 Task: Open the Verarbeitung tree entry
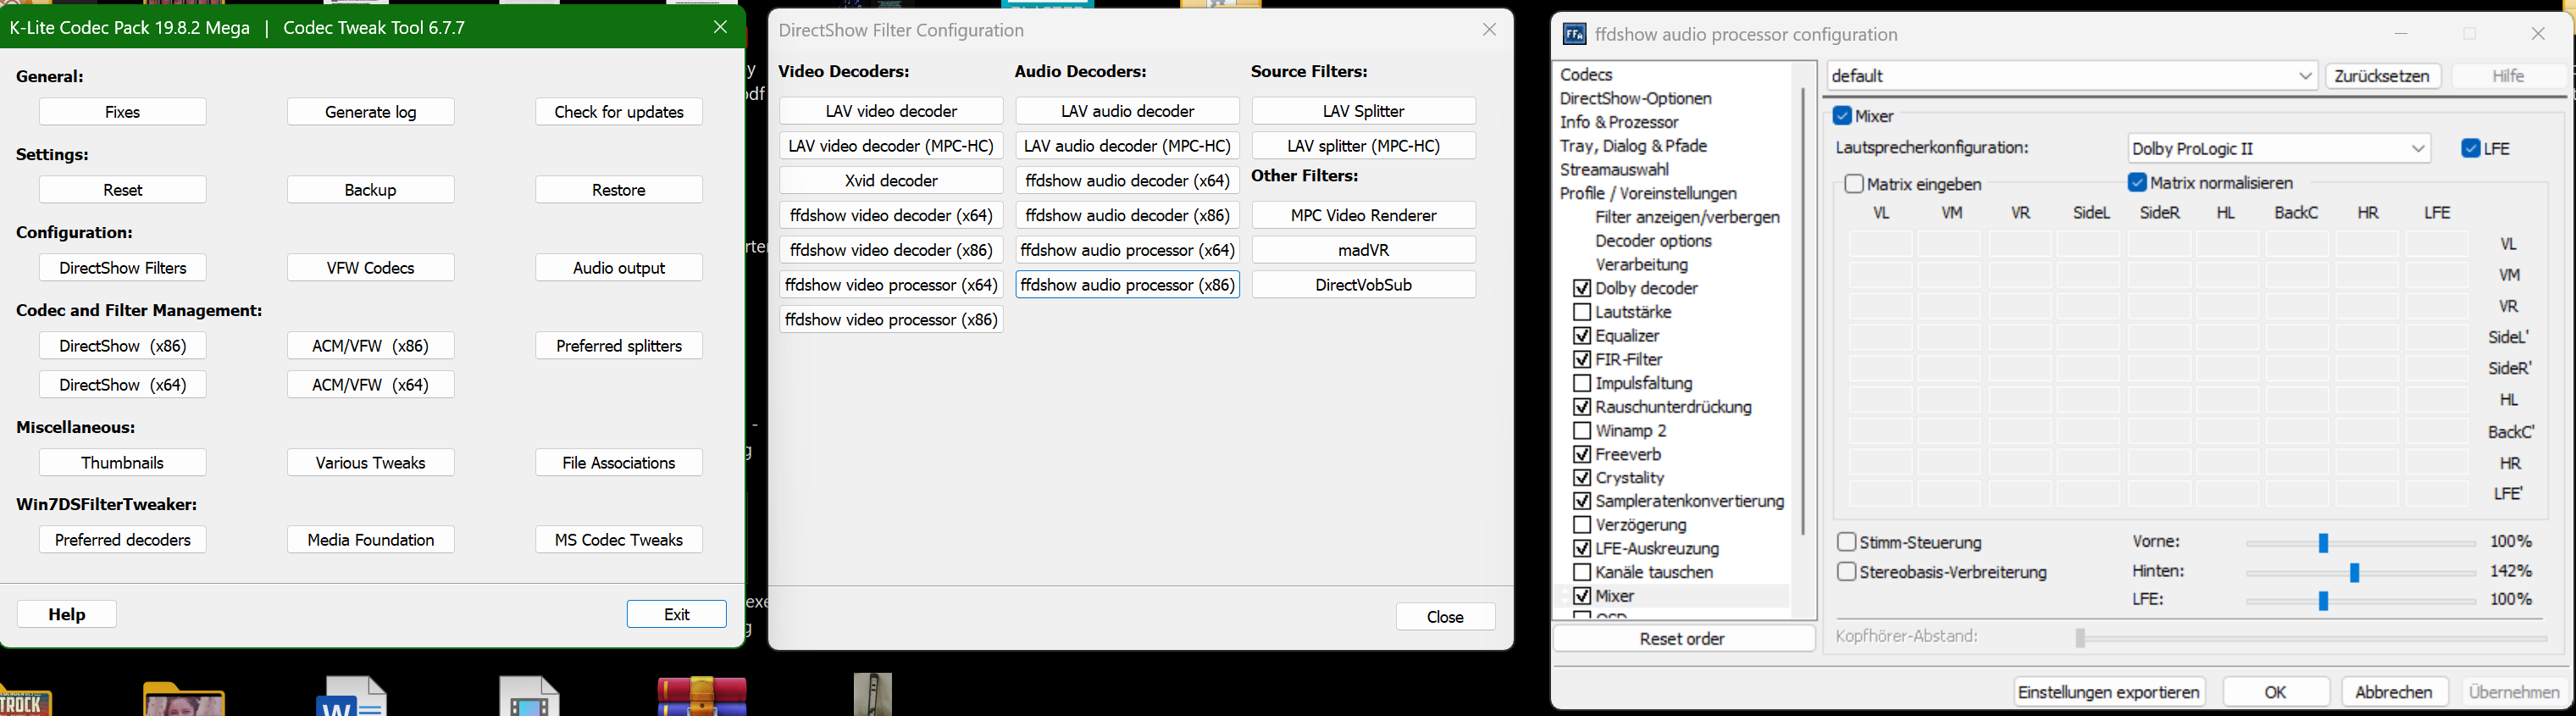tap(1642, 265)
